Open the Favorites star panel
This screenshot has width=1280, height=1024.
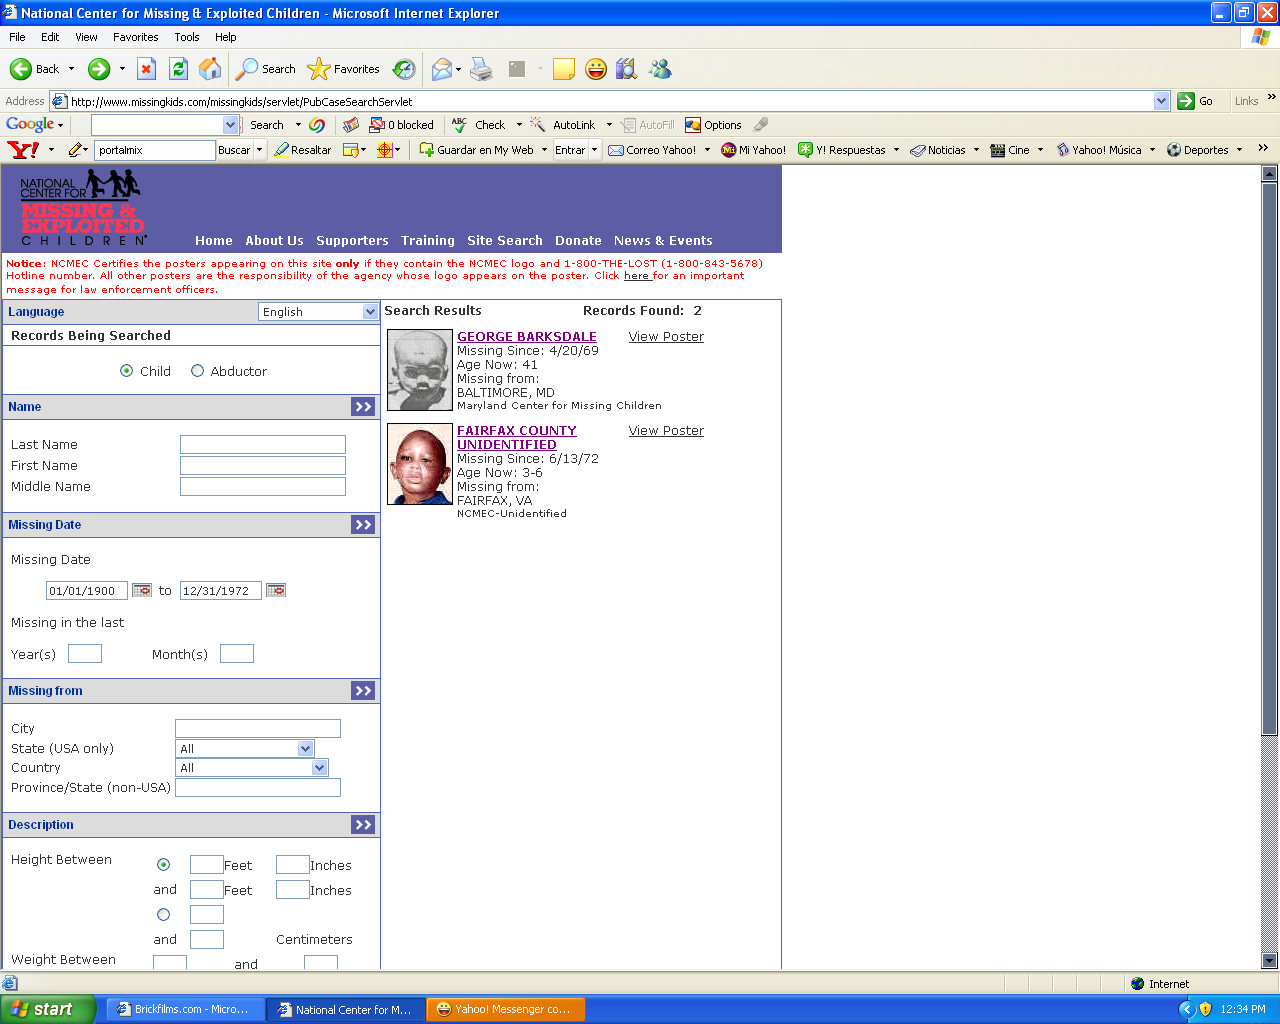click(x=344, y=69)
